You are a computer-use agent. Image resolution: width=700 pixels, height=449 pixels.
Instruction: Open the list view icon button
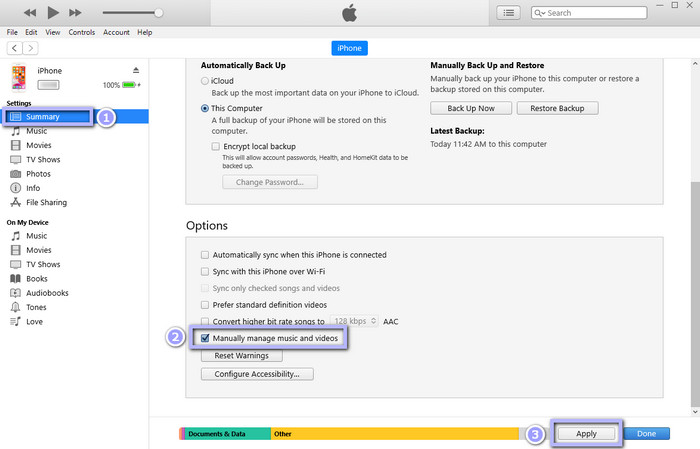point(508,13)
